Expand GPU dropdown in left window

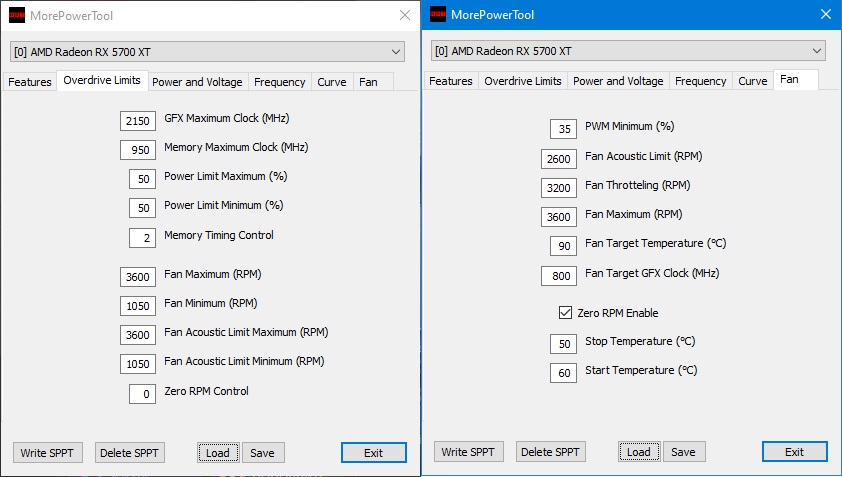point(396,52)
